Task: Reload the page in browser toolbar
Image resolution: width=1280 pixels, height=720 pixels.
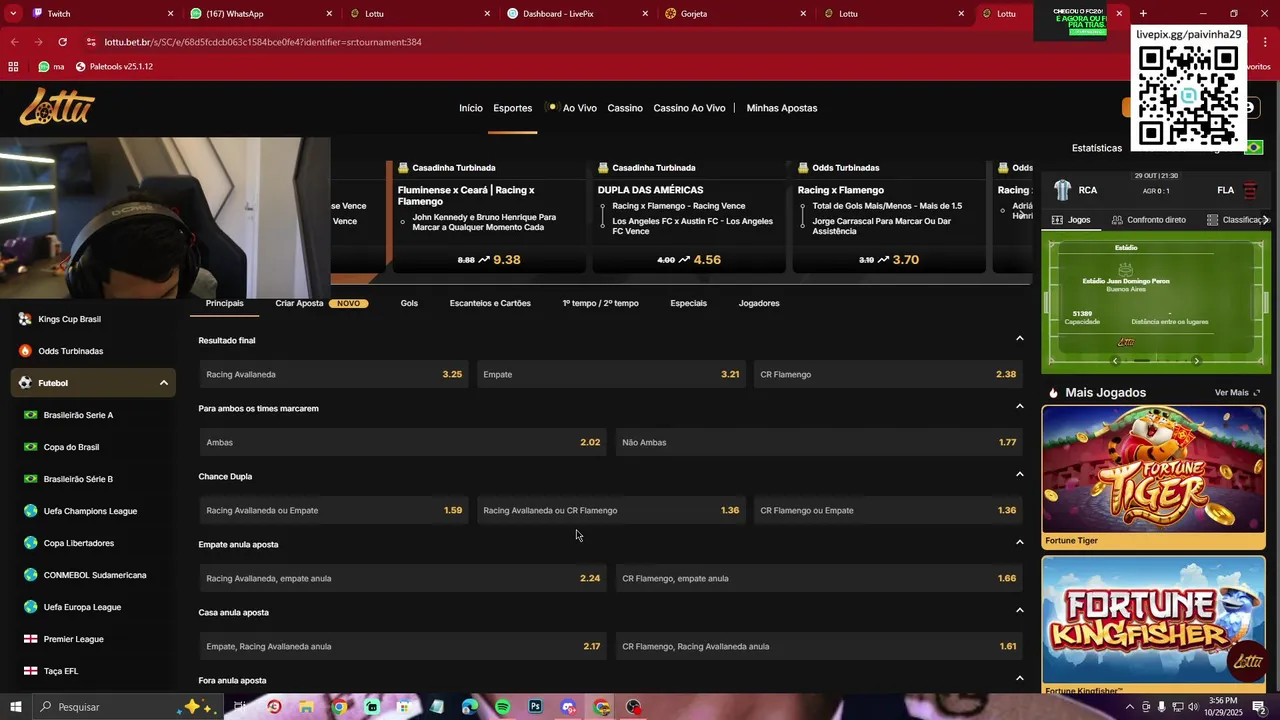Action: tap(63, 42)
